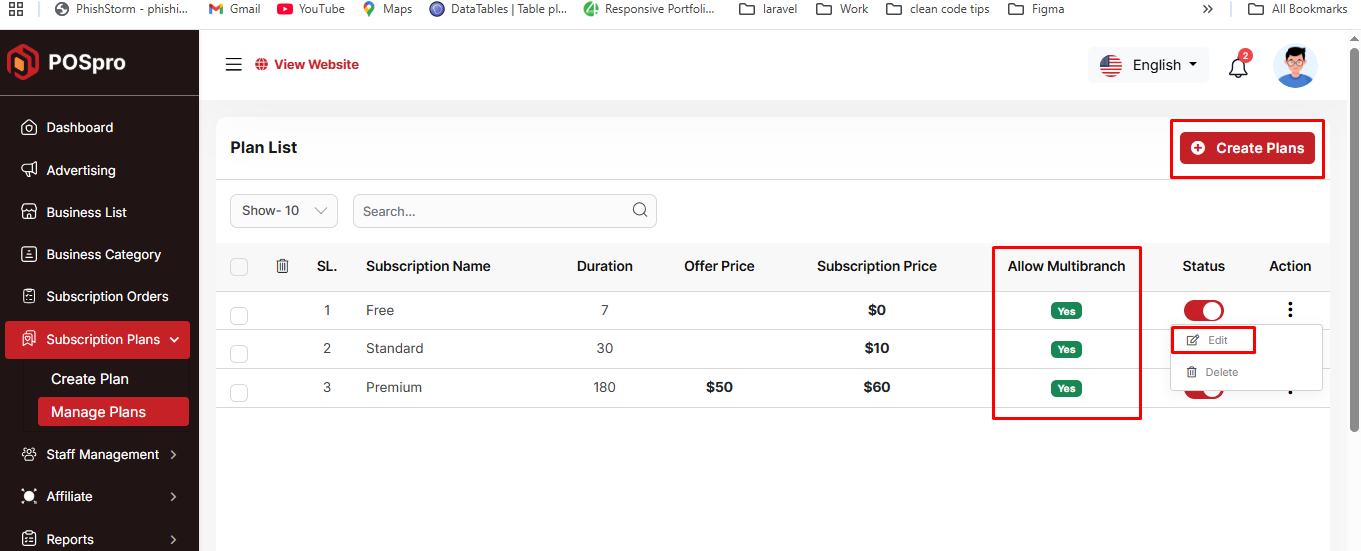The image size is (1361, 551).
Task: Open the Show-10 entries dropdown
Action: coord(284,211)
